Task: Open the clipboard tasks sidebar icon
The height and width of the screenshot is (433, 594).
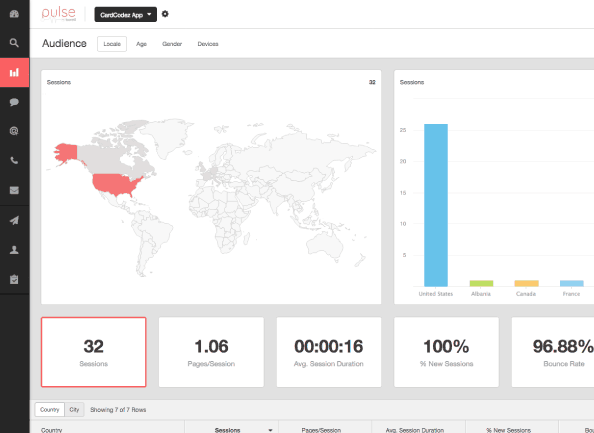Action: (14, 279)
